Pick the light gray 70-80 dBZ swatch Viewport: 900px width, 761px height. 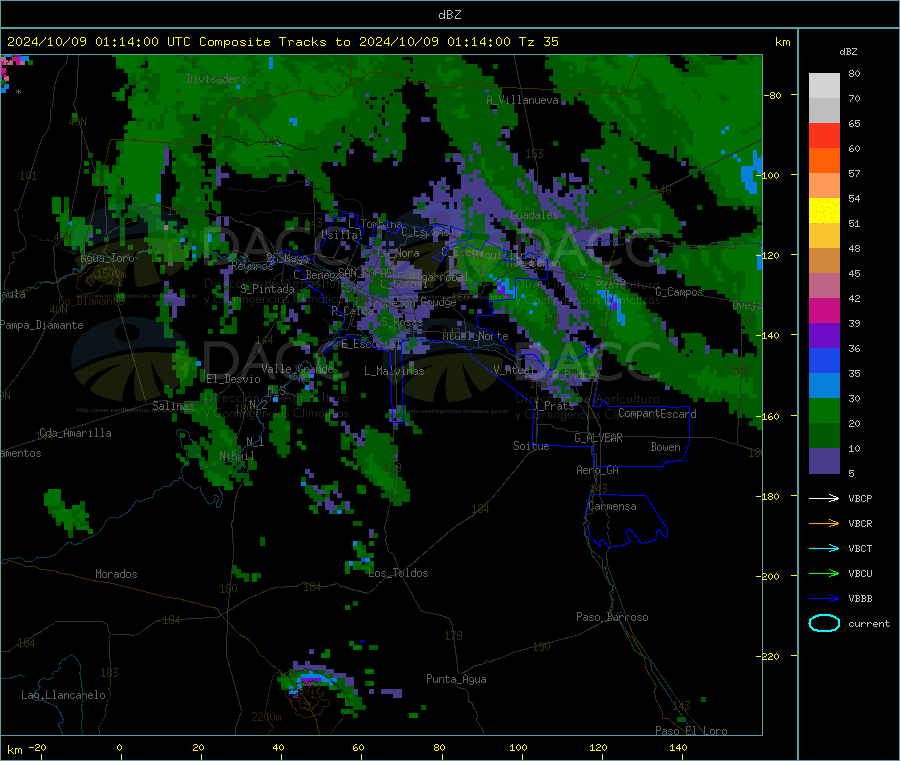click(x=824, y=86)
